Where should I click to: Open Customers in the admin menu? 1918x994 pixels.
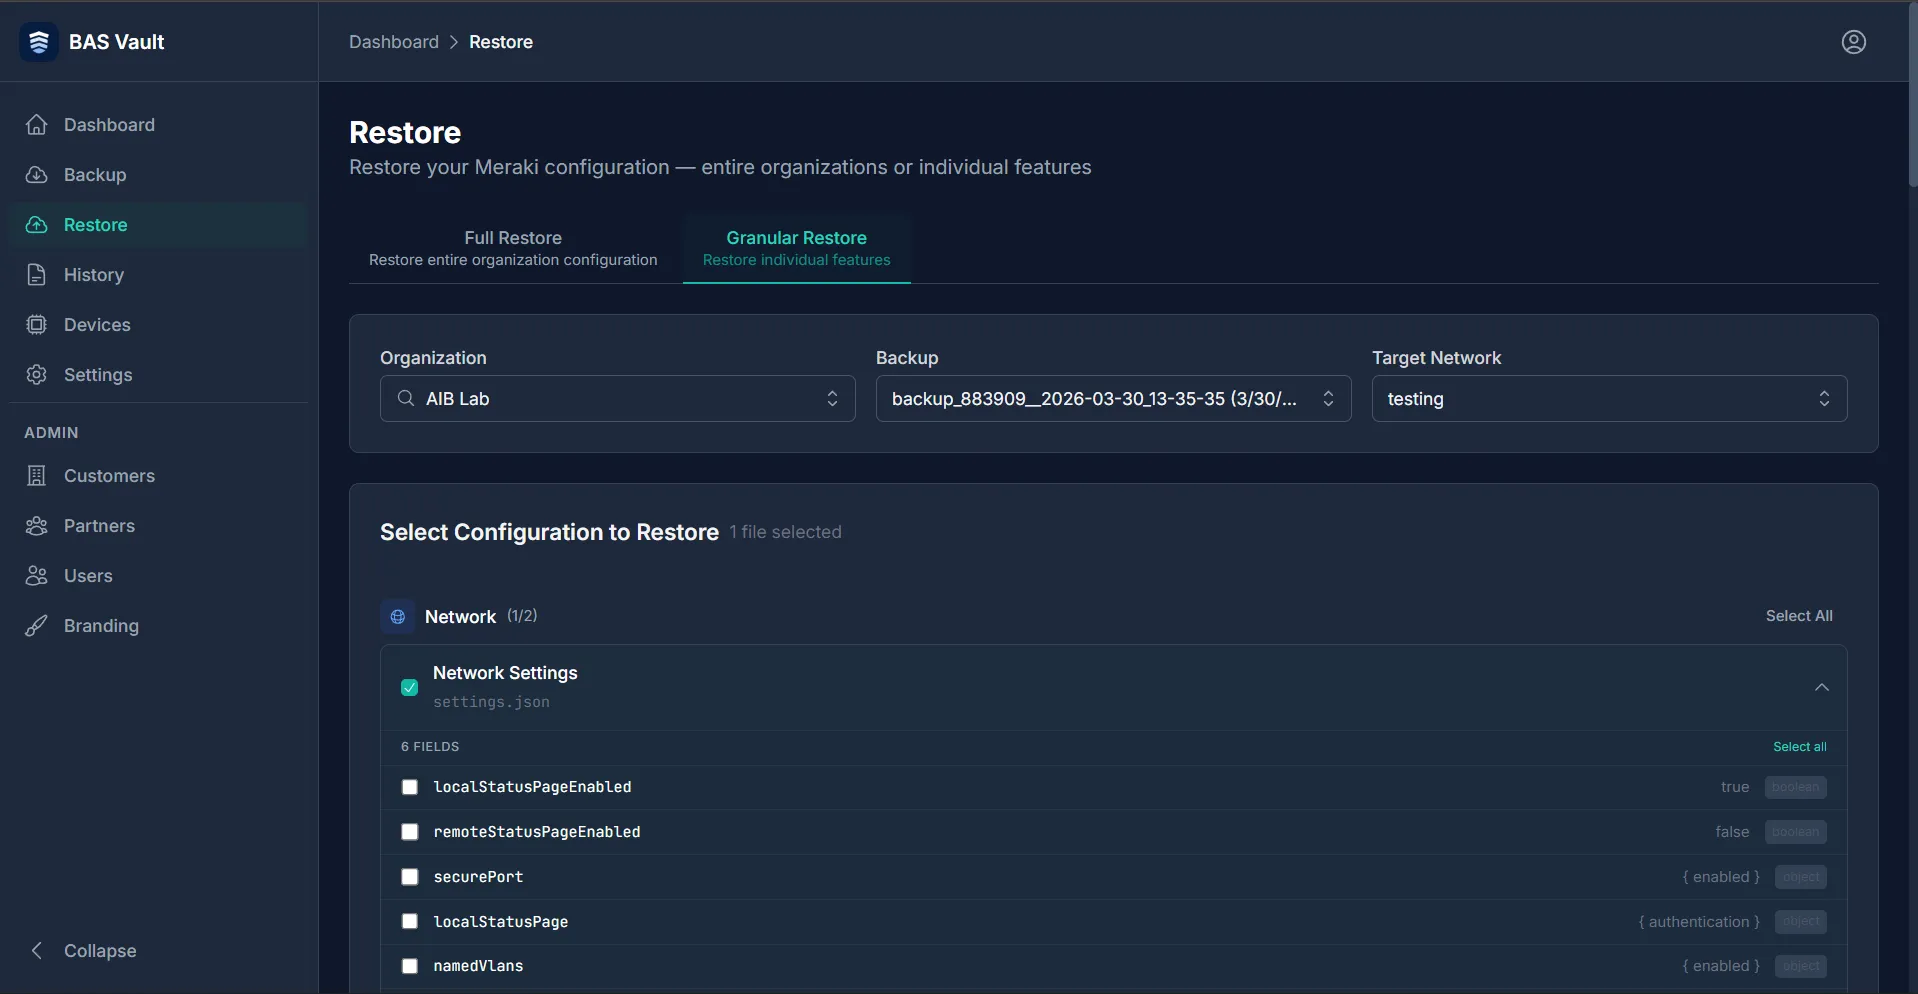pyautogui.click(x=157, y=476)
